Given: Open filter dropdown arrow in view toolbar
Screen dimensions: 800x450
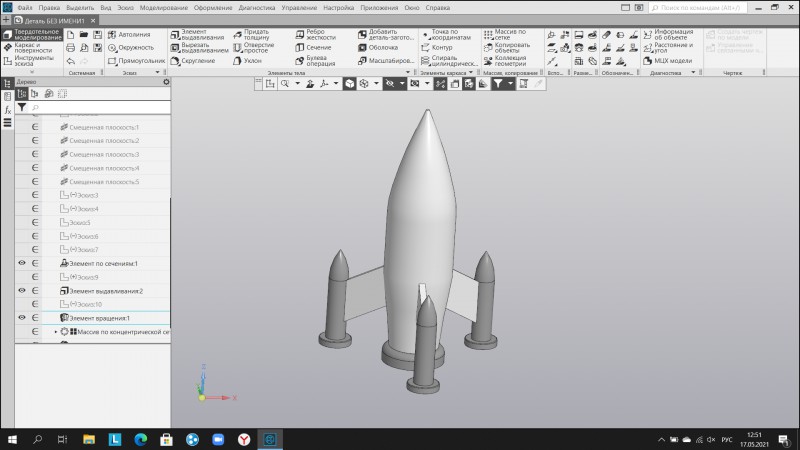Looking at the screenshot, I should pyautogui.click(x=510, y=84).
